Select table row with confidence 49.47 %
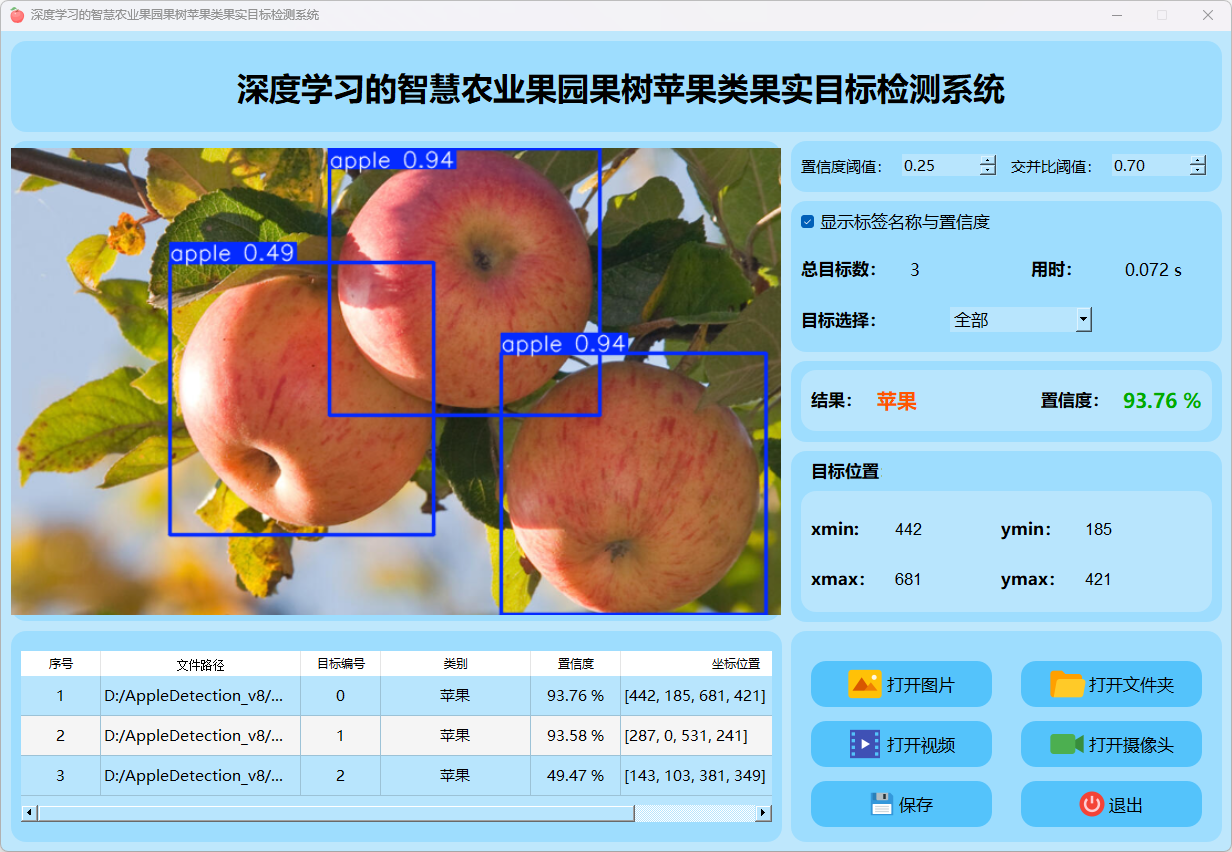Image resolution: width=1232 pixels, height=852 pixels. pyautogui.click(x=396, y=775)
